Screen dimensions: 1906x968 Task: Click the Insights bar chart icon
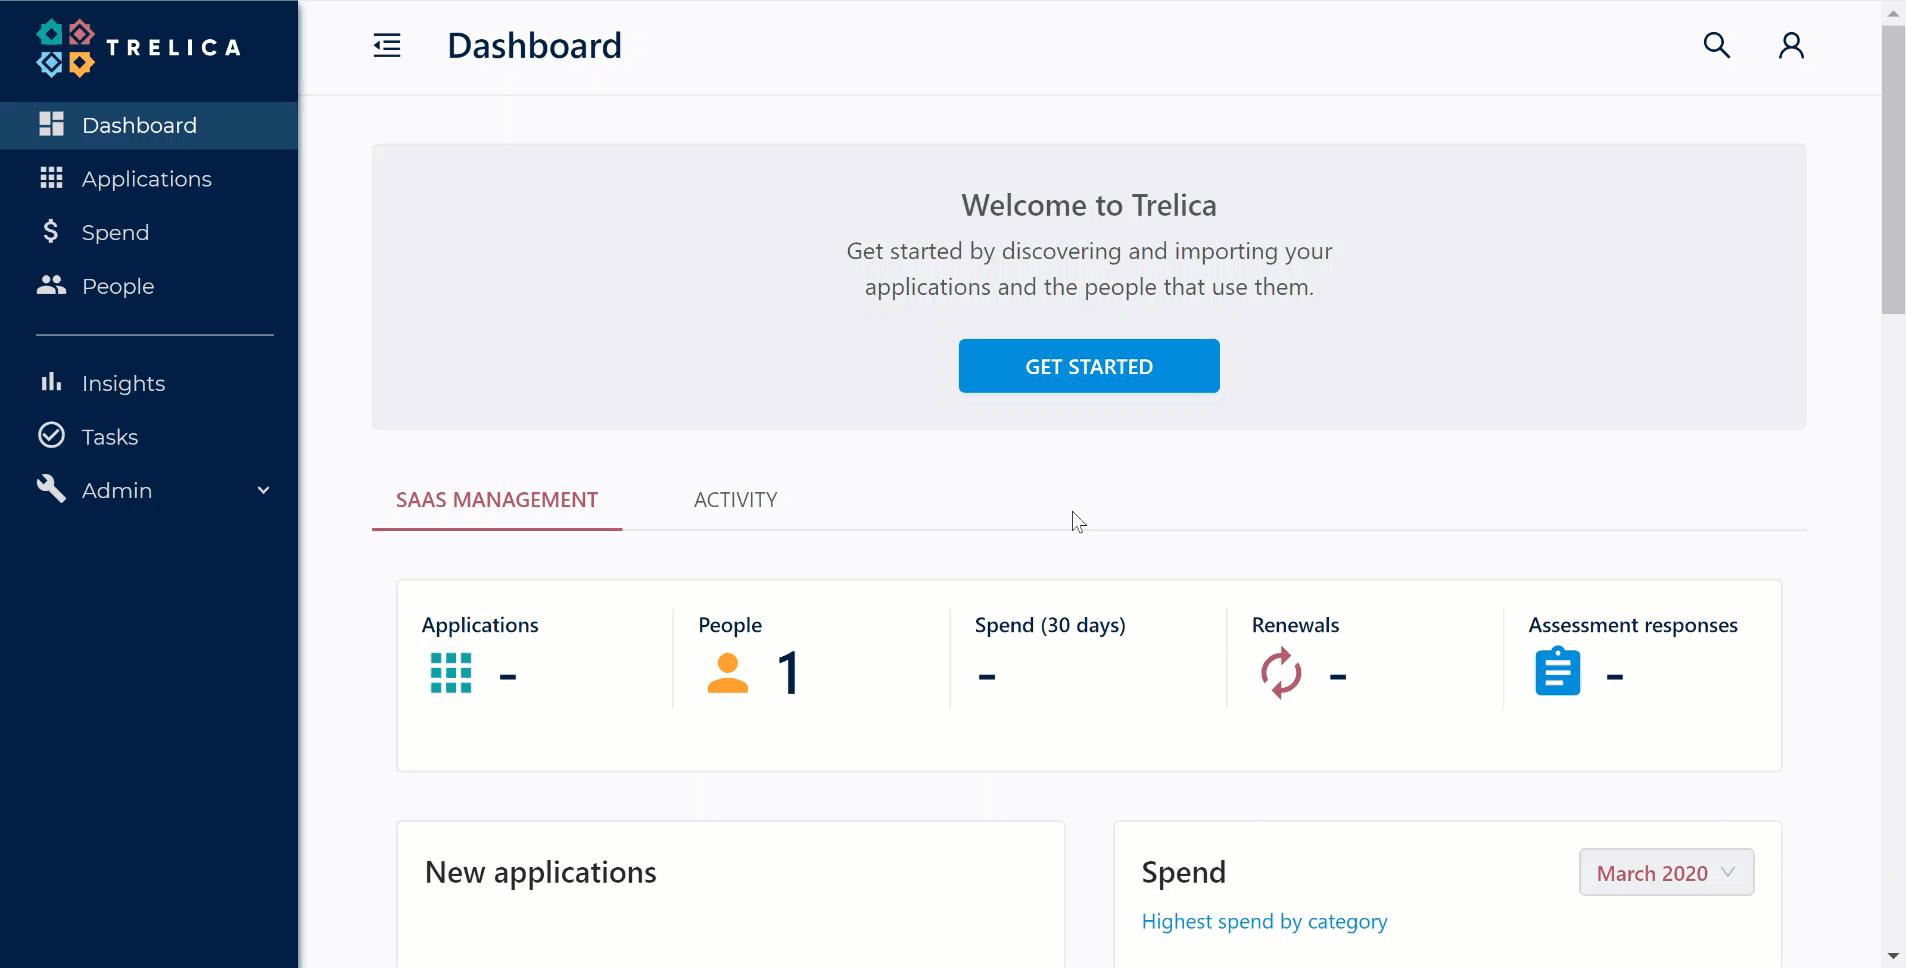[51, 382]
